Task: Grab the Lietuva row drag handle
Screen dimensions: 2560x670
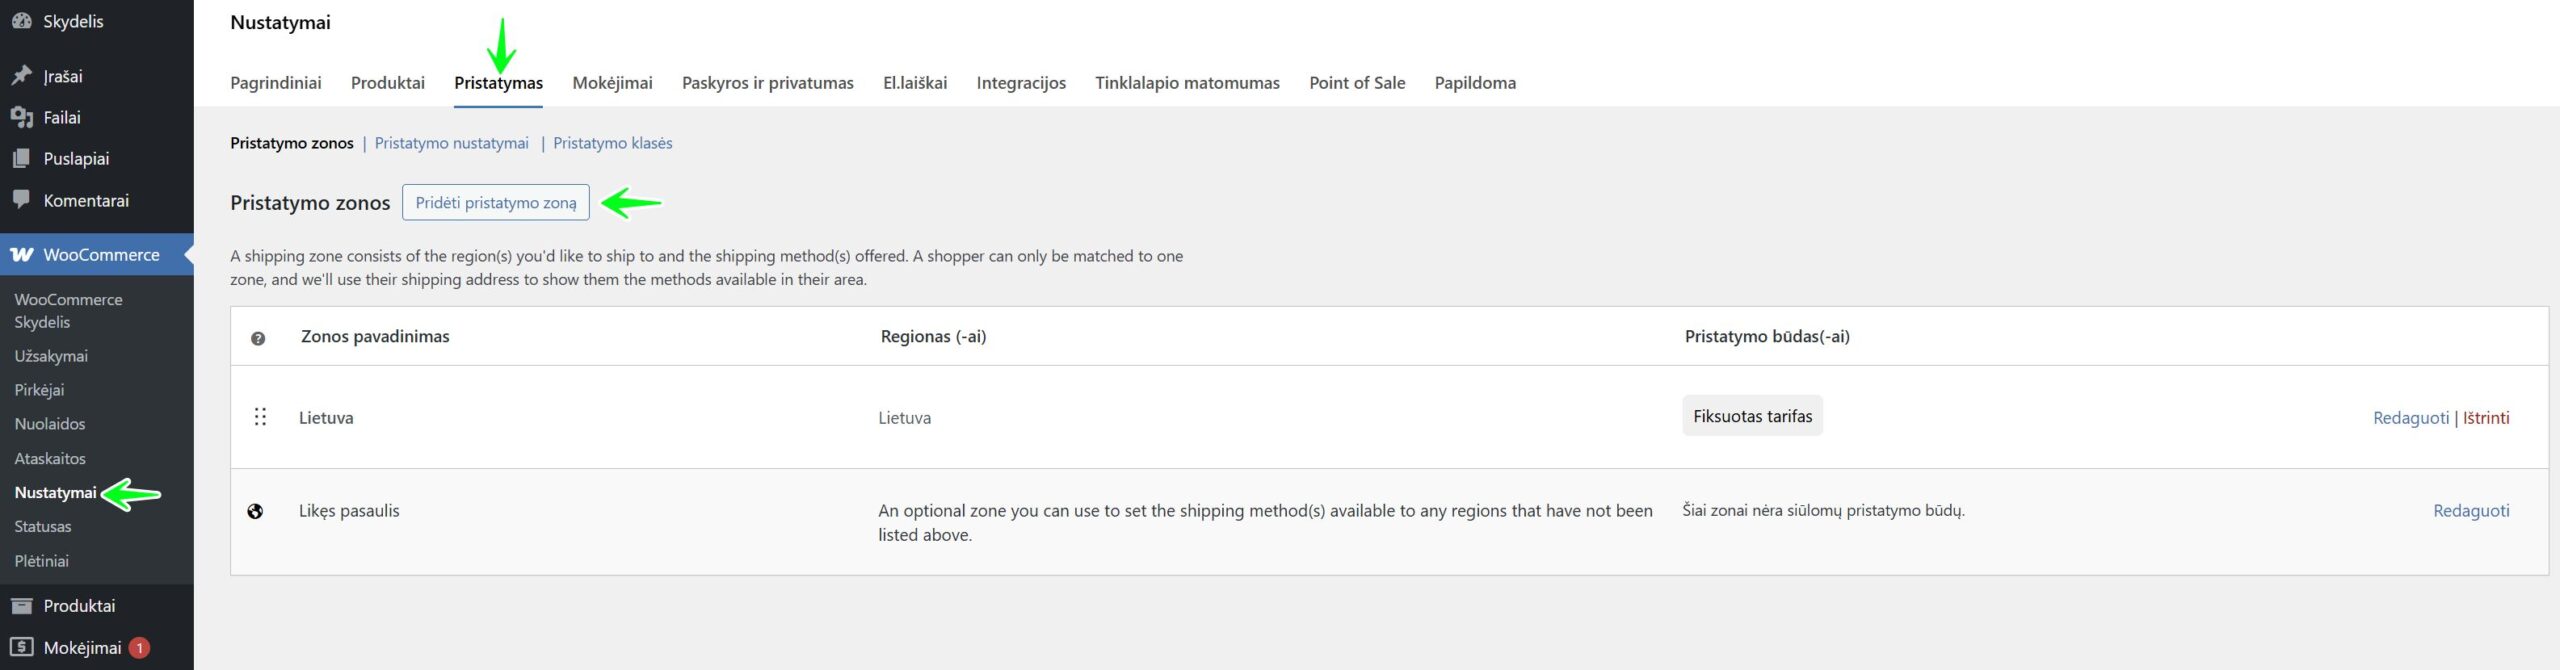Action: click(x=260, y=417)
